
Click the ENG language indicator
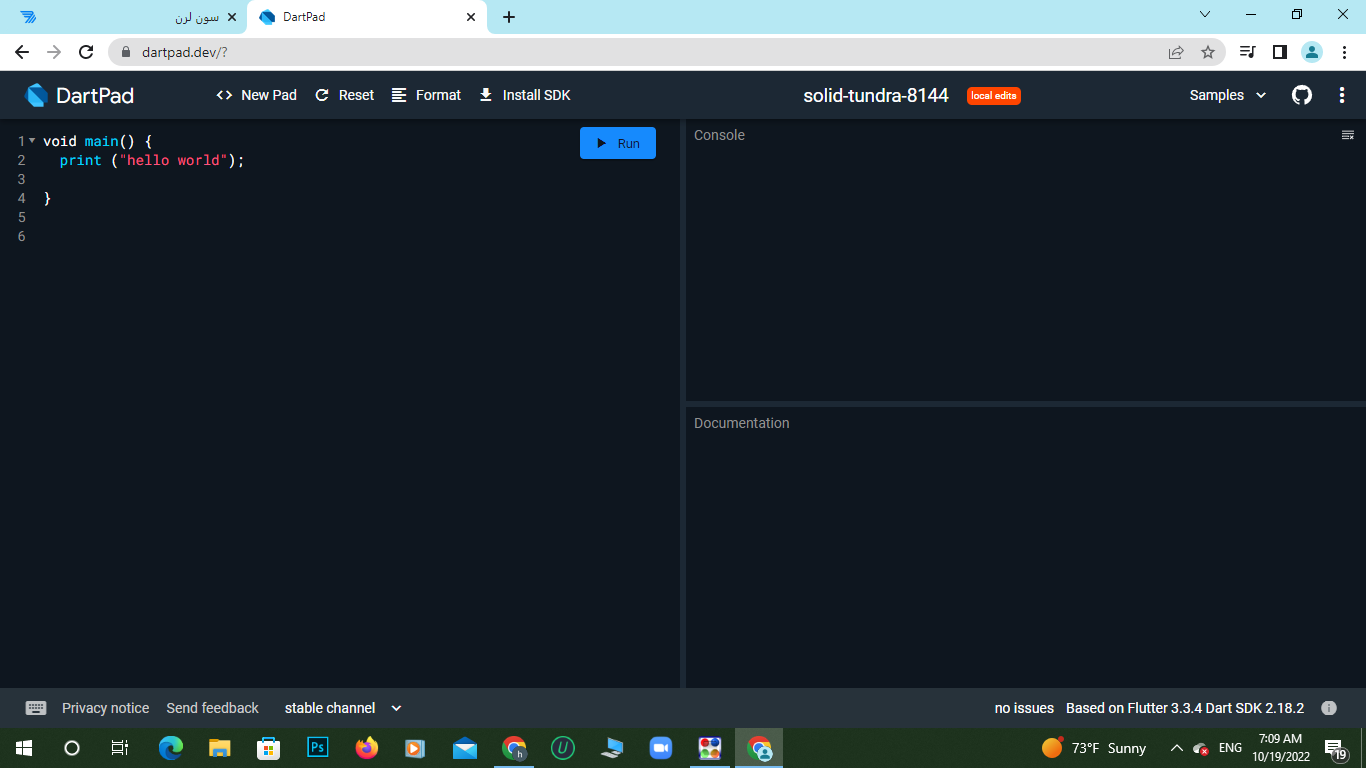point(1230,748)
